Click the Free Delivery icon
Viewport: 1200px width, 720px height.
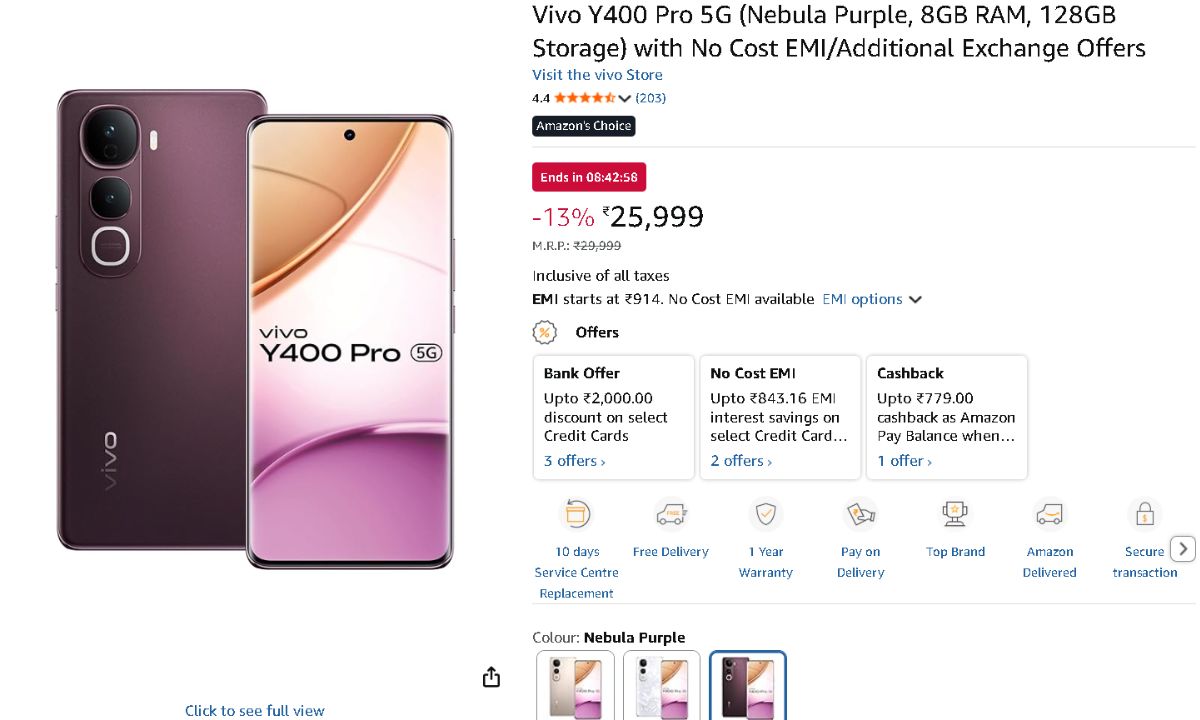coord(670,514)
